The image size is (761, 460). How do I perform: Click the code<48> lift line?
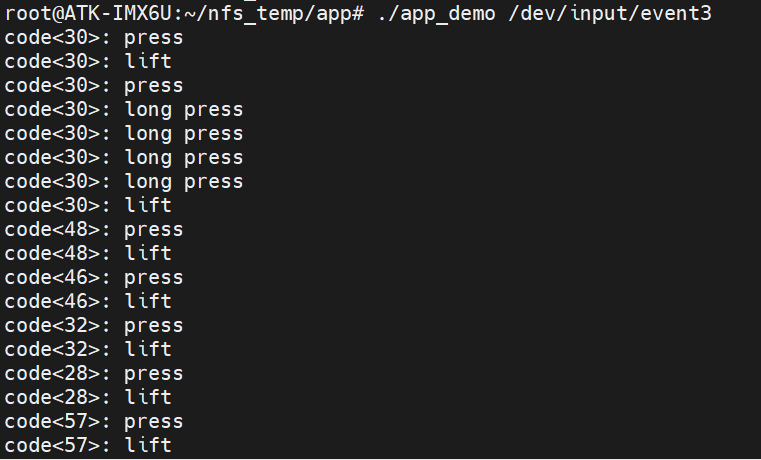(88, 254)
